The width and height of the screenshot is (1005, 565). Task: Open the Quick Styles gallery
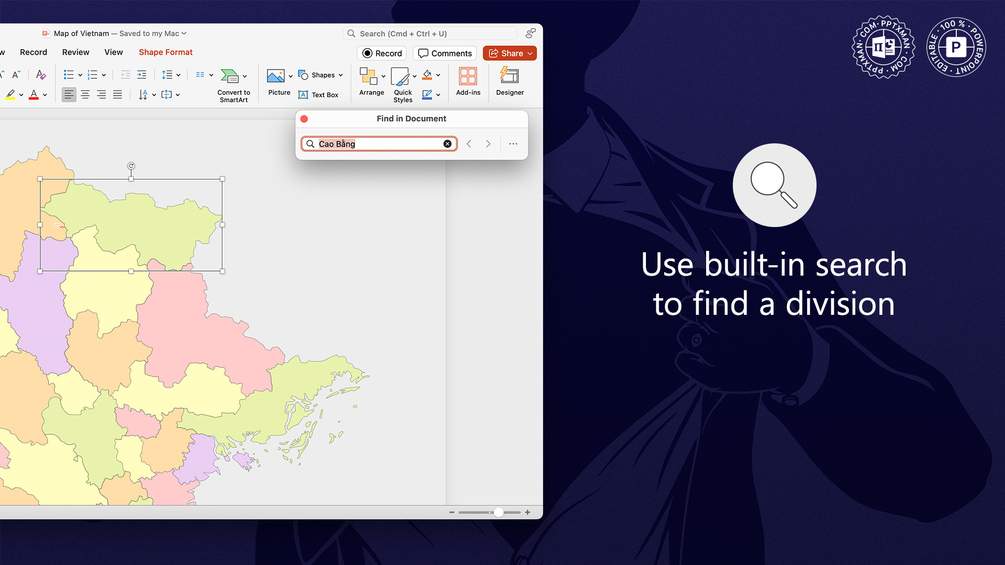point(403,85)
